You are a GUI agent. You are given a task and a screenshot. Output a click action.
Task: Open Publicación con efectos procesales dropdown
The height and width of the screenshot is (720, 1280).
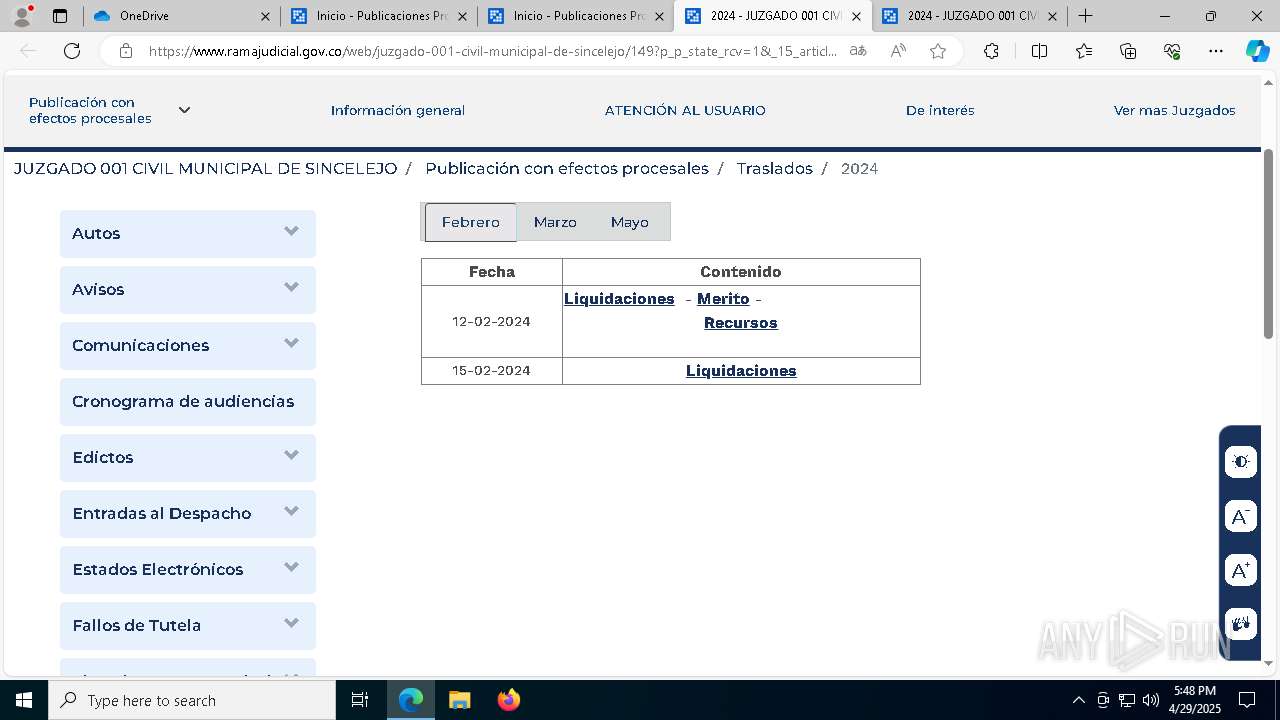109,110
